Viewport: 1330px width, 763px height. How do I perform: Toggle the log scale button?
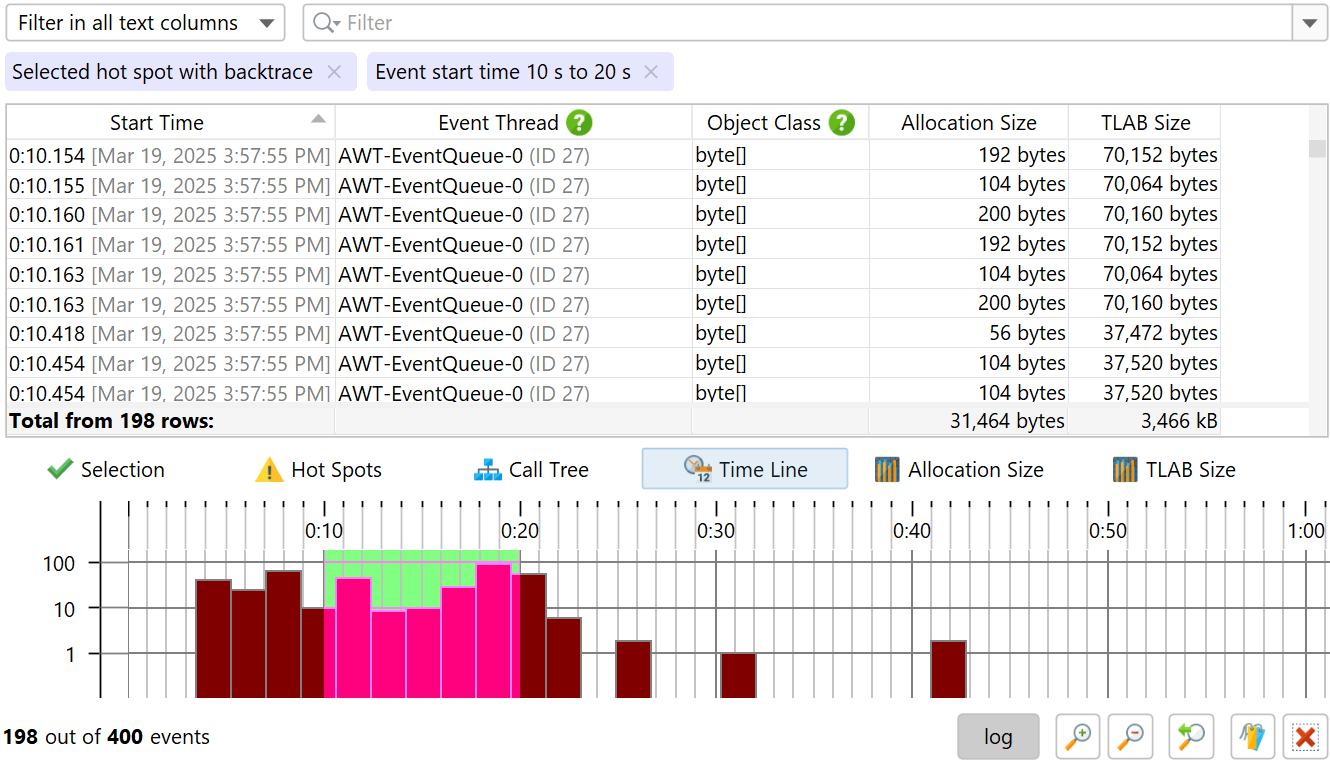click(x=998, y=737)
